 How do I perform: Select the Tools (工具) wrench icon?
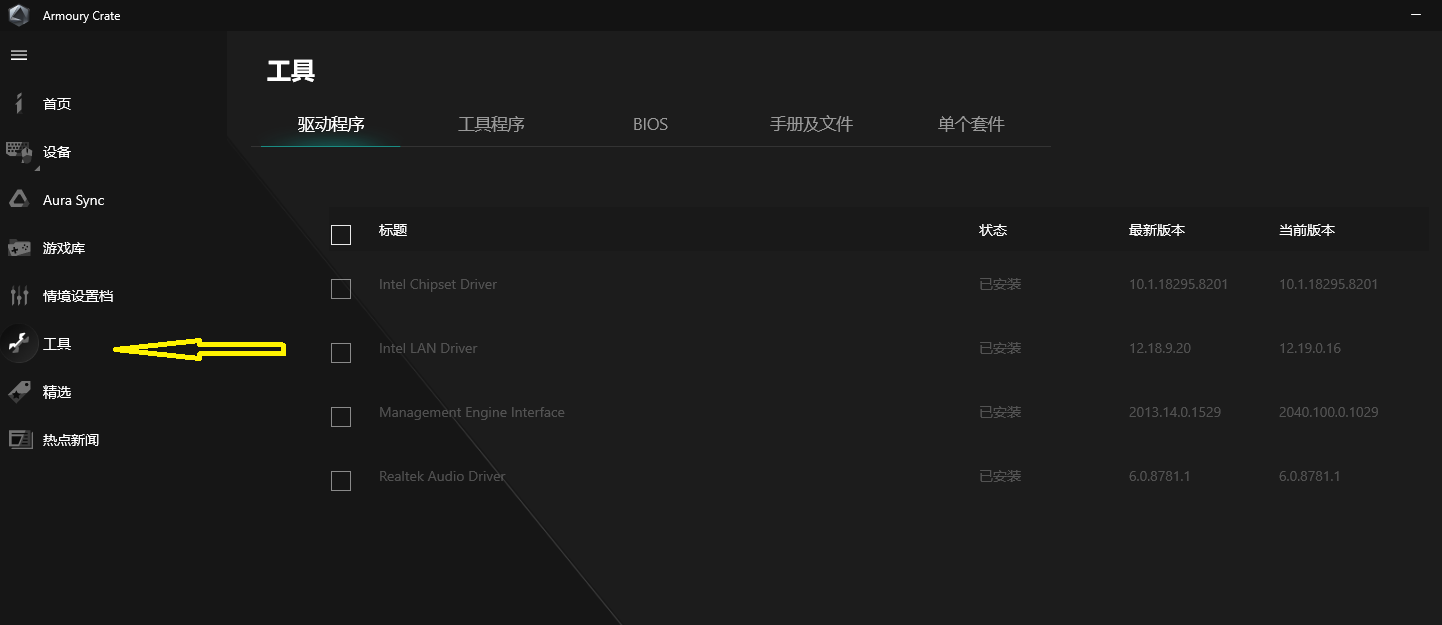point(19,343)
